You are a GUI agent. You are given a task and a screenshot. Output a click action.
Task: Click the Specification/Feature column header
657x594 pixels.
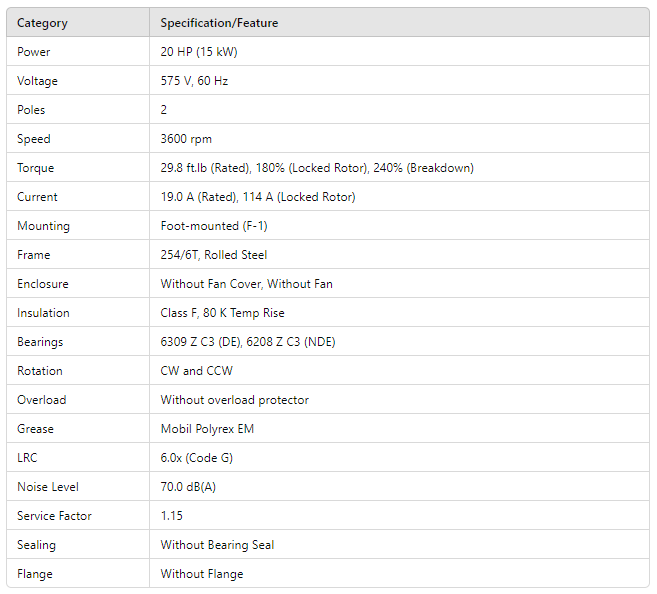point(219,22)
